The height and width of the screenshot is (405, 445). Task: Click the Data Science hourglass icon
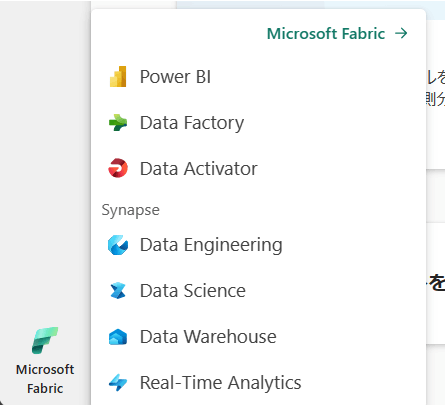tap(118, 290)
